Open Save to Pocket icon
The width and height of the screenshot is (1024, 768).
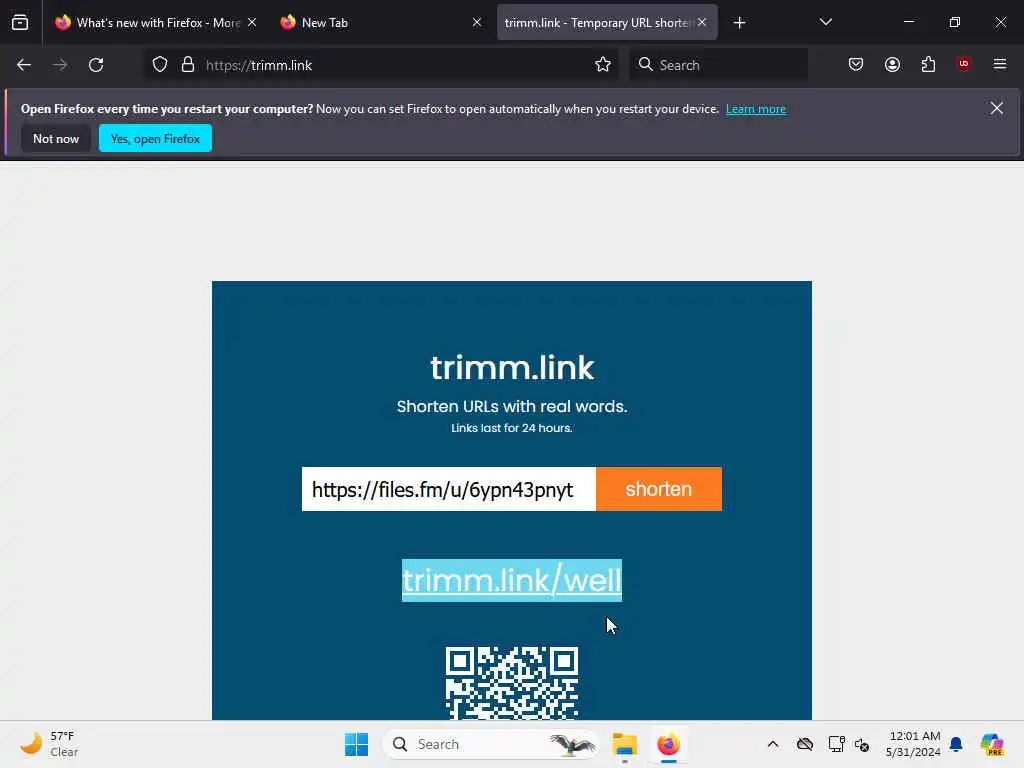click(x=856, y=65)
